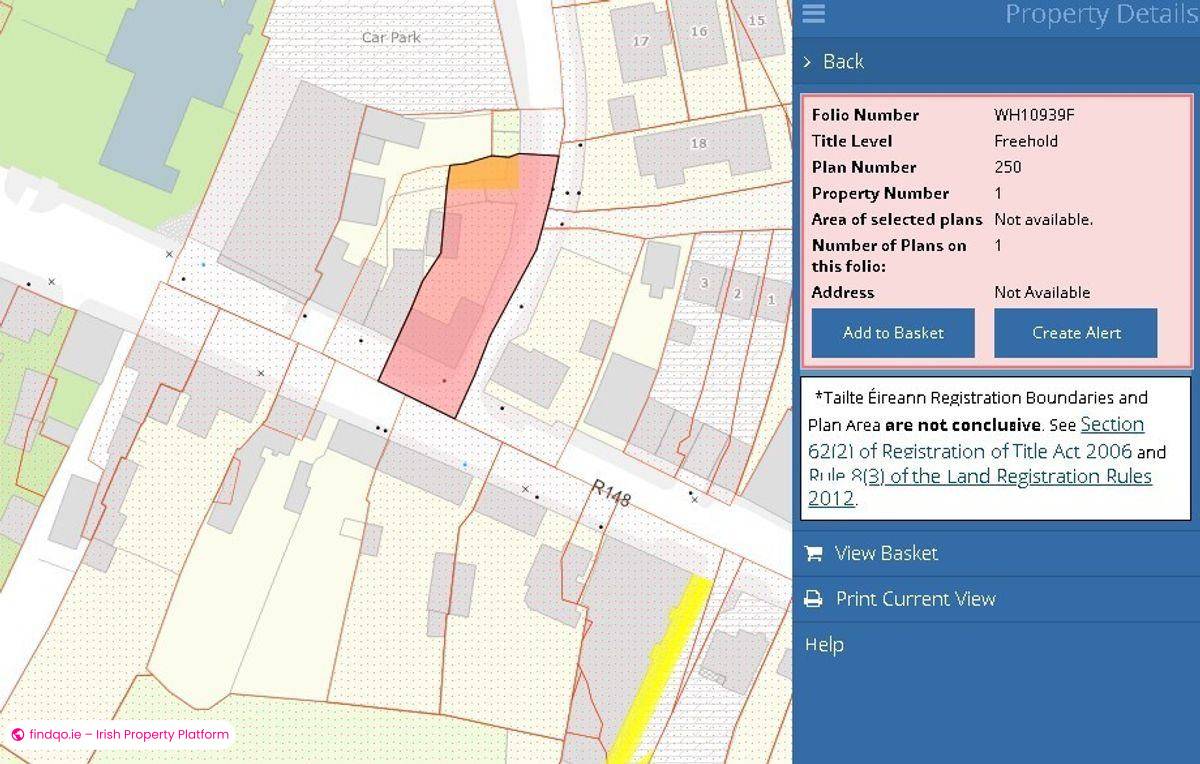This screenshot has width=1200, height=764.
Task: Open Rule 8(3) Land Registration Rules link
Action: tap(980, 487)
